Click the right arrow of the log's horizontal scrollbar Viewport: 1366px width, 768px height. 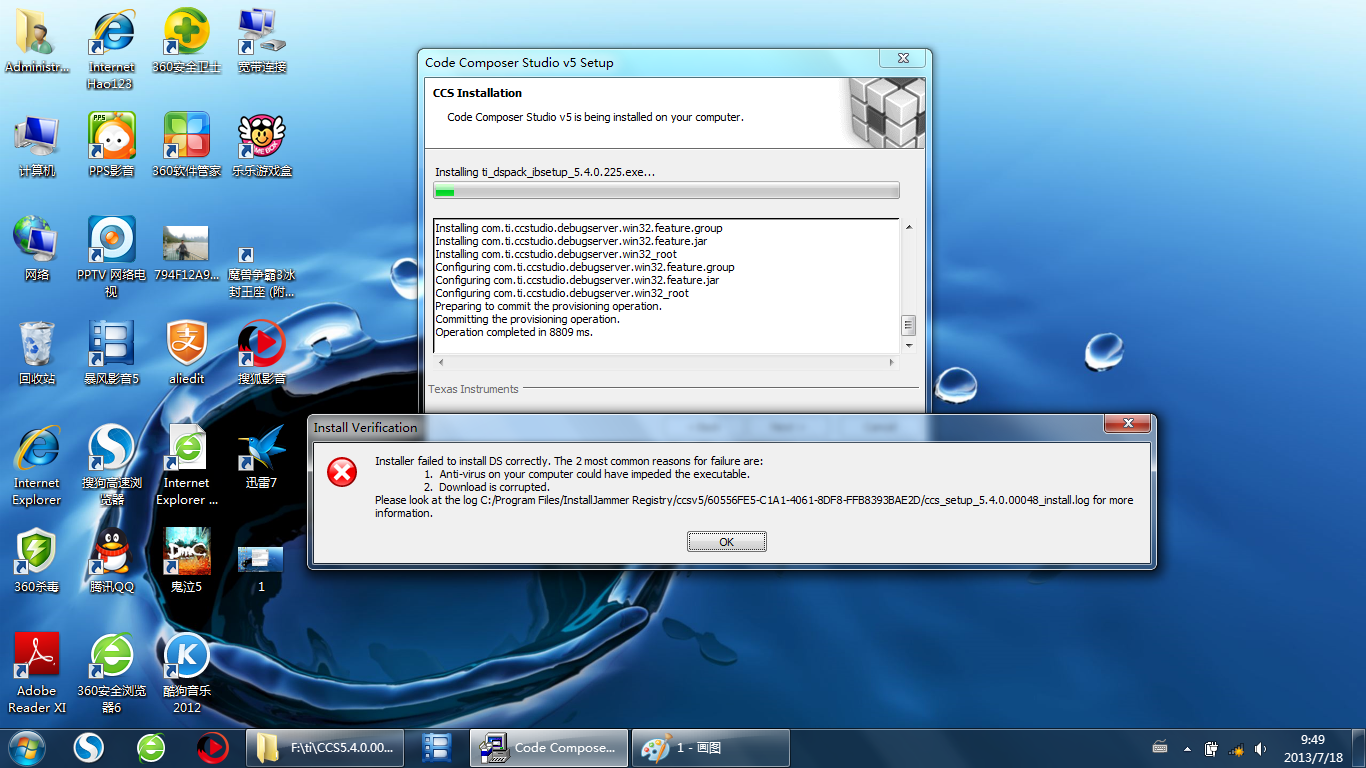[893, 362]
